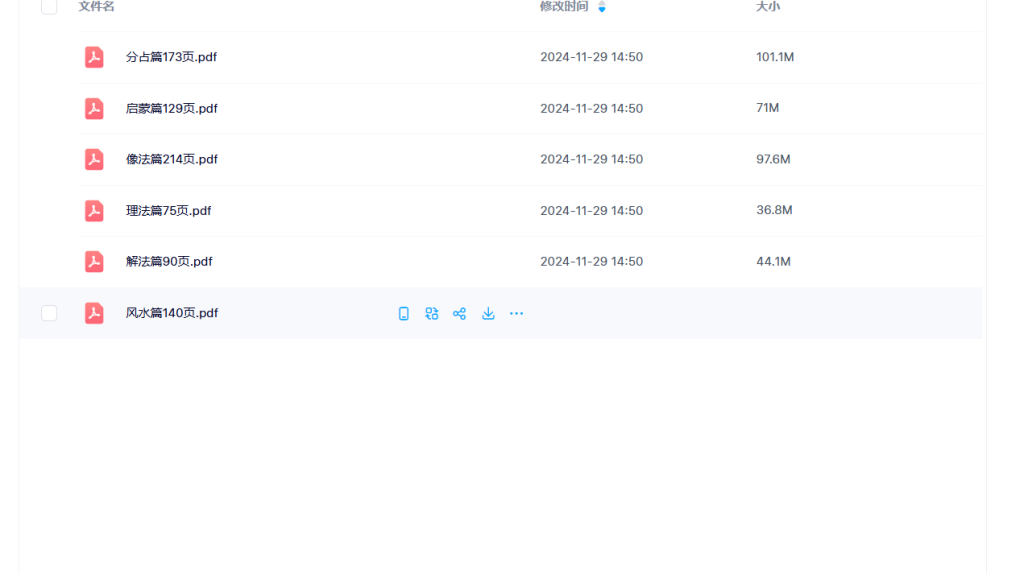
Task: Click the PDF icon of 分占篇173页.pdf
Action: point(94,57)
